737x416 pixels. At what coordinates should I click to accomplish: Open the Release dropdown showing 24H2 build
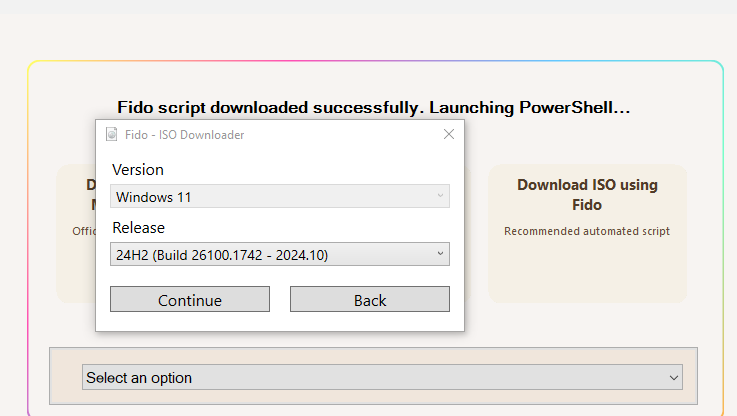(280, 254)
